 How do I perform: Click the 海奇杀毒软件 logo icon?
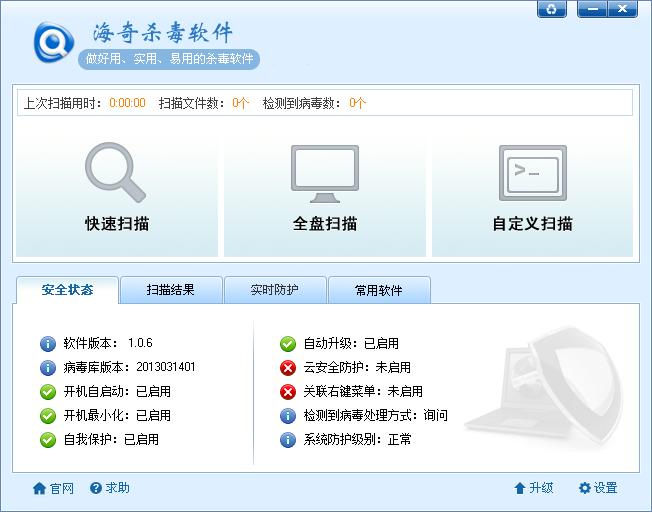click(x=54, y=42)
